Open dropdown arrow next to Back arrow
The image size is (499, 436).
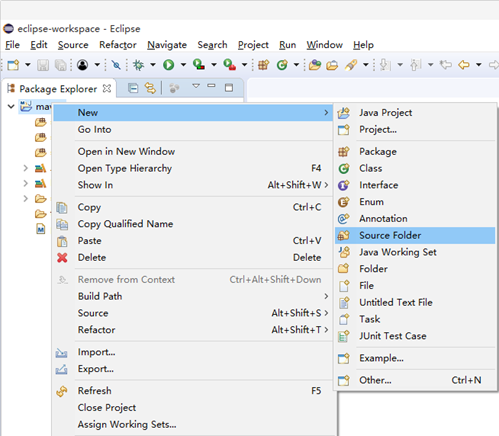pyautogui.click(x=479, y=65)
